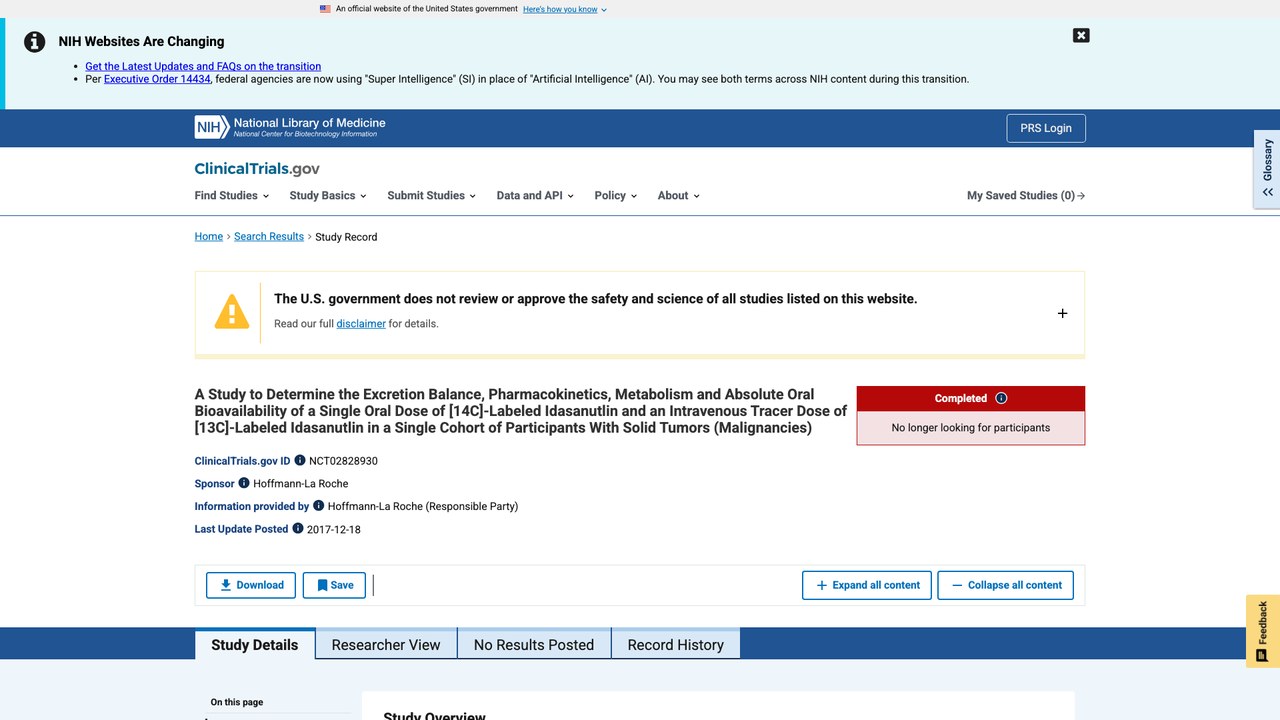Open the PRS Login page
Screen dimensions: 1280x720
[x=1046, y=128]
